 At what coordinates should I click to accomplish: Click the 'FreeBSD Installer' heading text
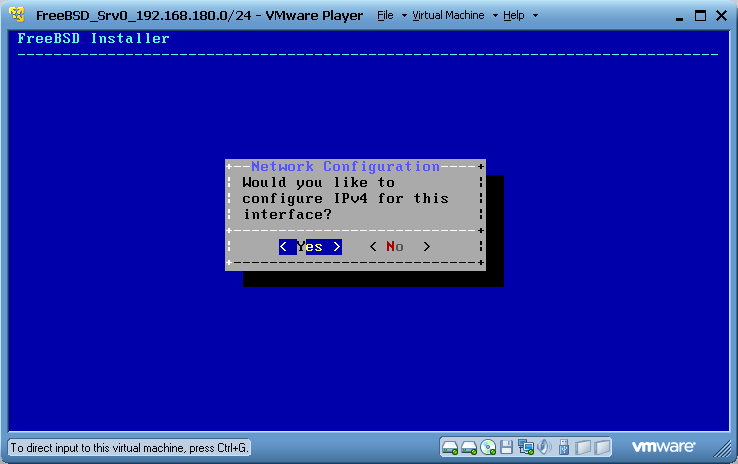(x=93, y=38)
